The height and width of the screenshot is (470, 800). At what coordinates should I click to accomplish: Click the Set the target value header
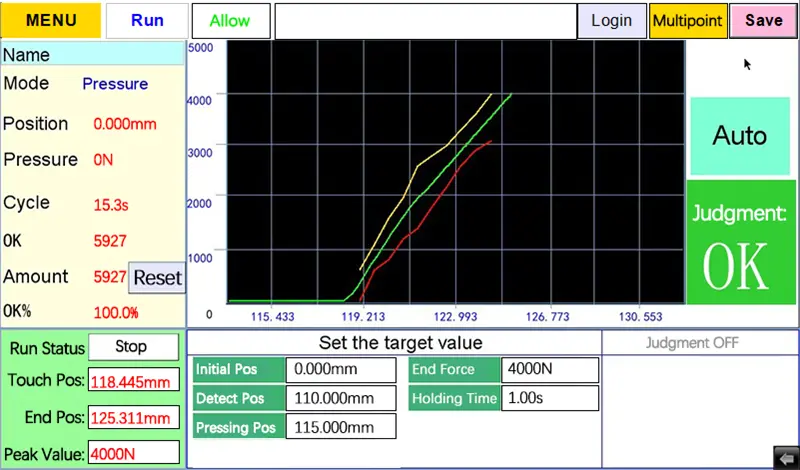pos(401,342)
